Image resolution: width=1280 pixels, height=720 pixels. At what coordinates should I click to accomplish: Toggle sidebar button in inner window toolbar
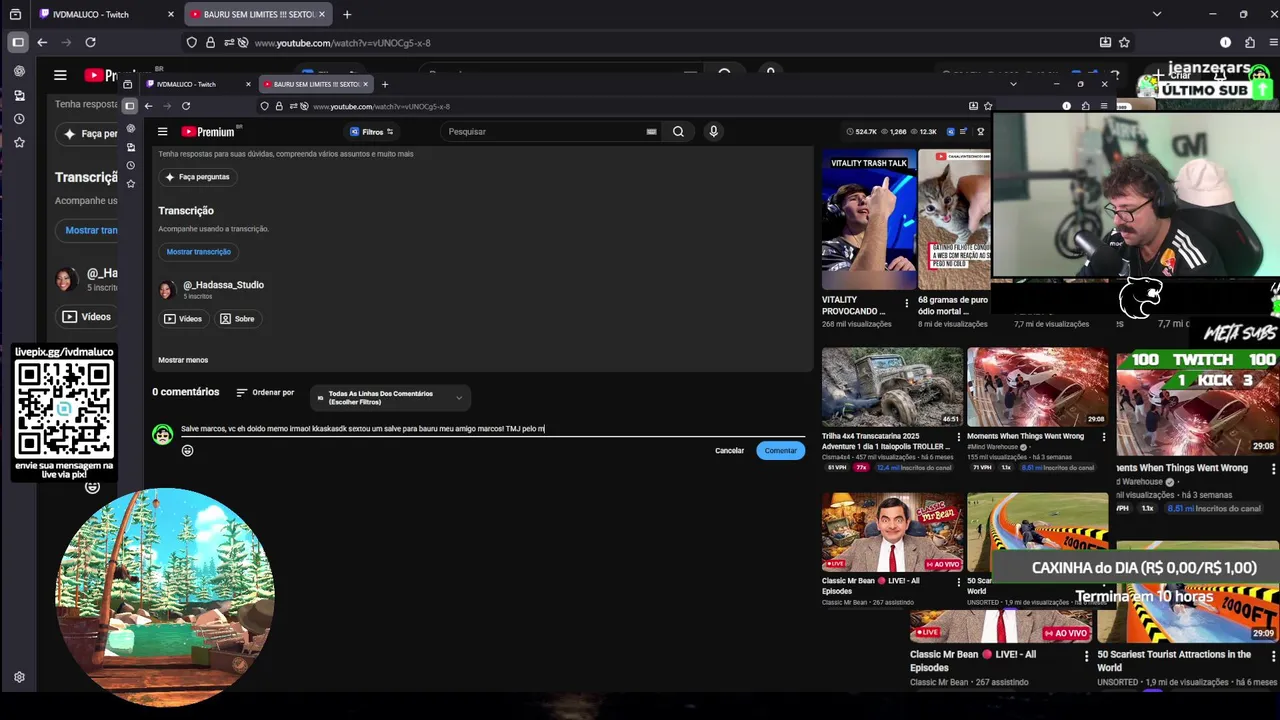click(129, 106)
